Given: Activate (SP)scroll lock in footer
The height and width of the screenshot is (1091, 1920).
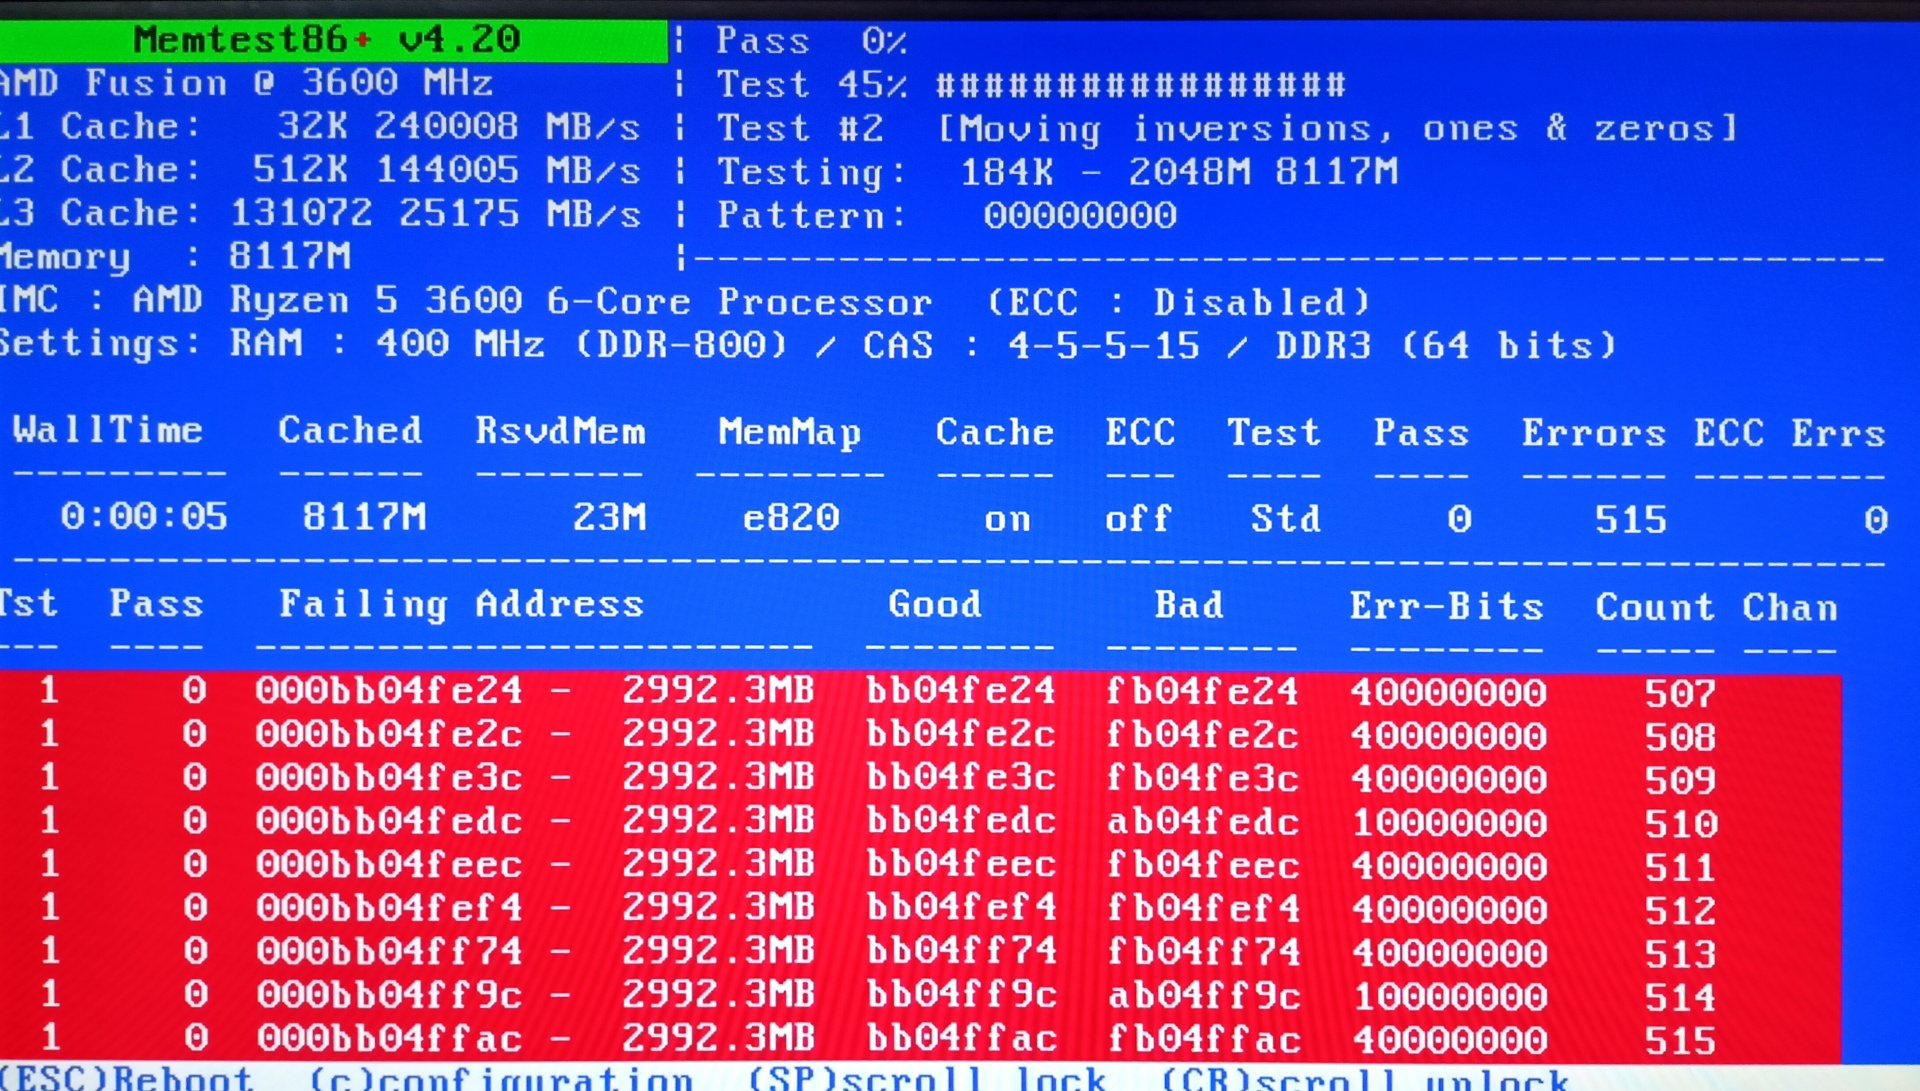Looking at the screenshot, I should (x=927, y=1078).
